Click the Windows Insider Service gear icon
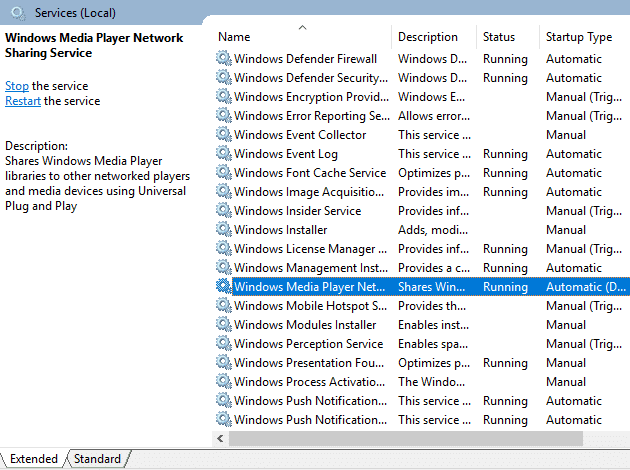Image resolution: width=630 pixels, height=470 pixels. (x=223, y=211)
